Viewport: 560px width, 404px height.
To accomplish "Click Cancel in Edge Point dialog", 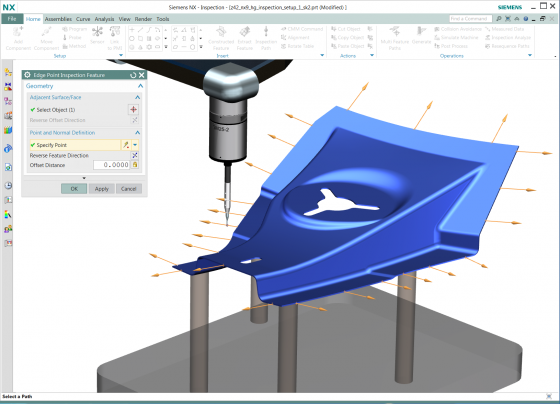I will tap(129, 189).
